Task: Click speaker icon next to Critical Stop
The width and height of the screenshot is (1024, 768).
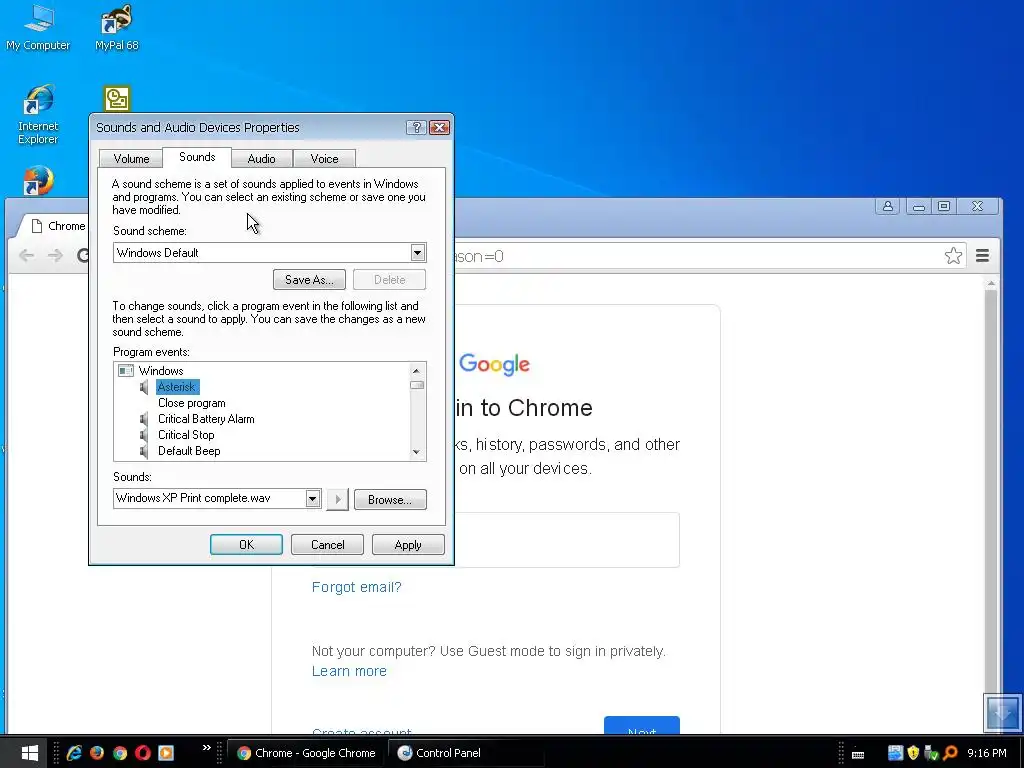Action: [x=144, y=435]
